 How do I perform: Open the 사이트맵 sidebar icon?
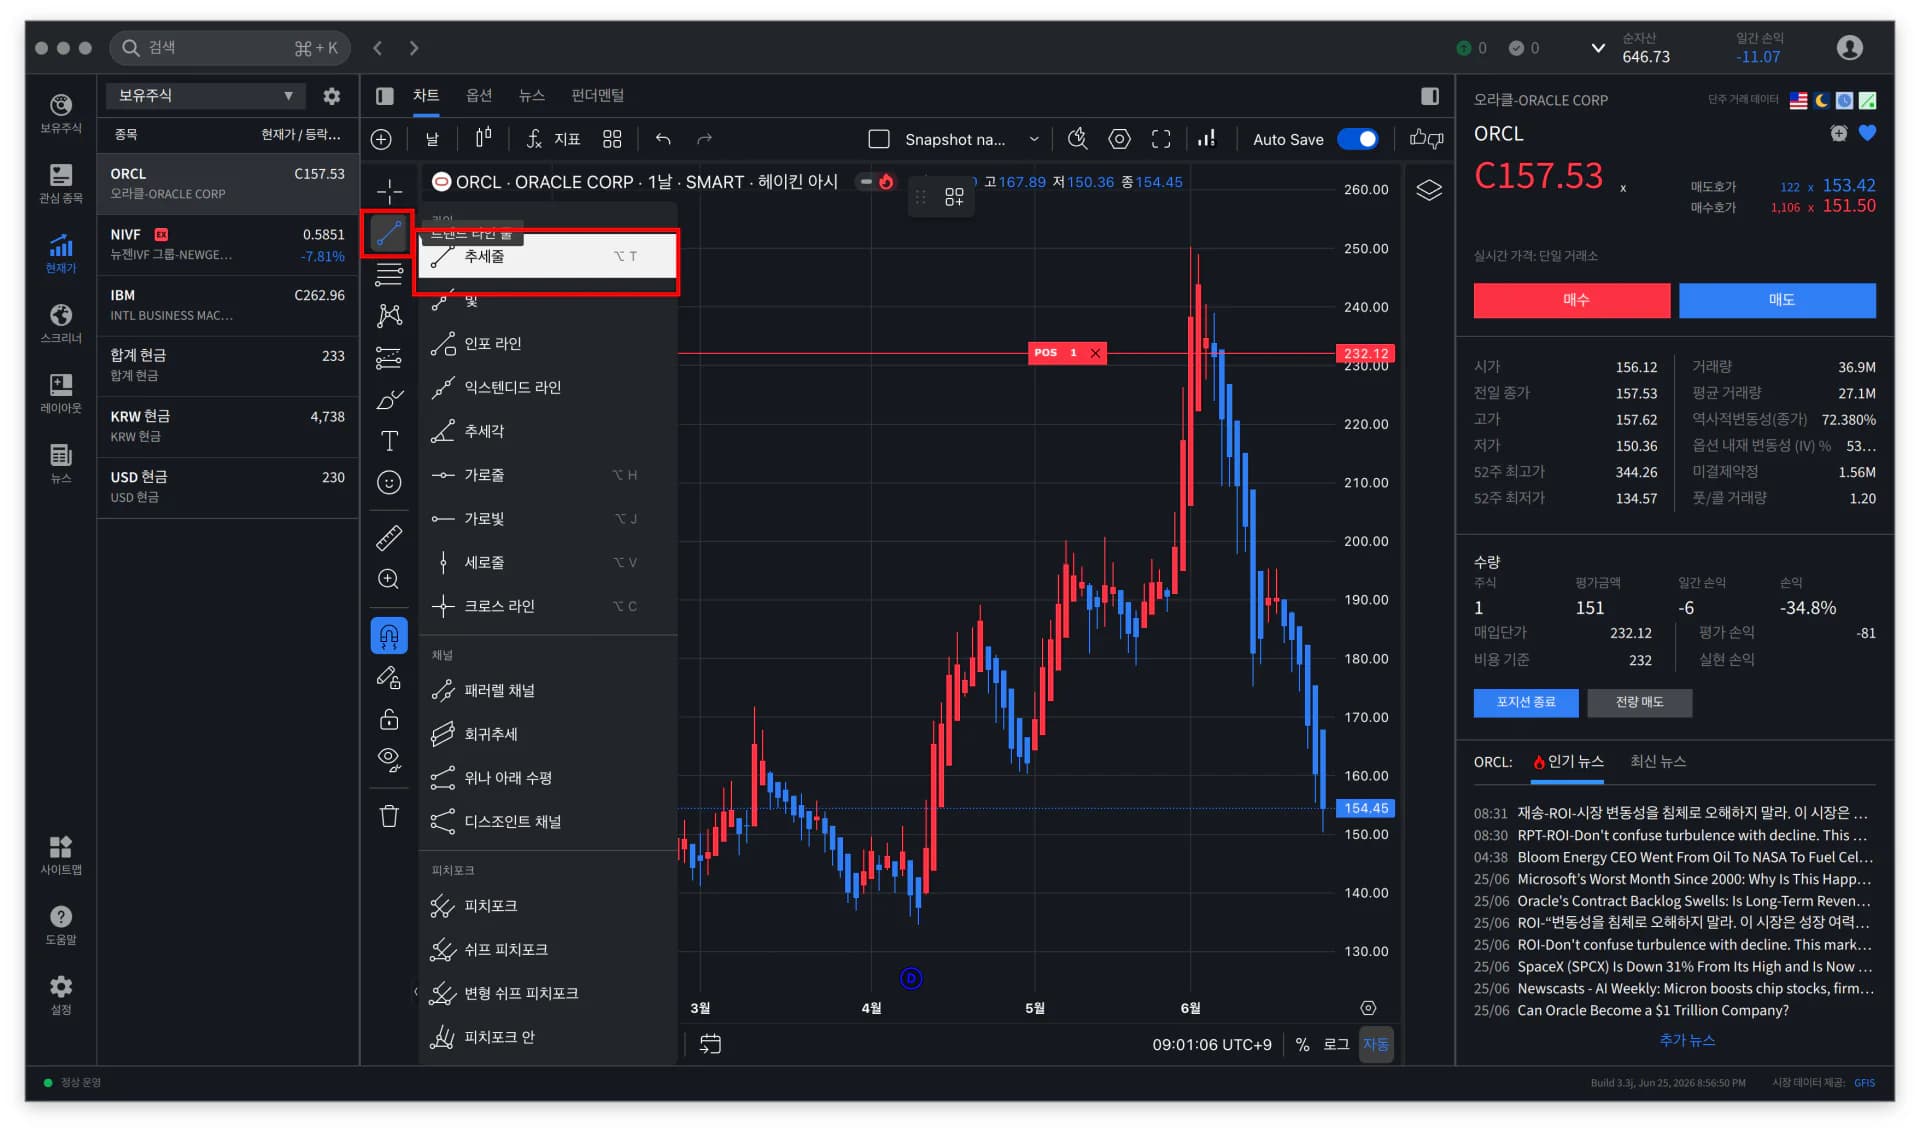click(x=61, y=854)
